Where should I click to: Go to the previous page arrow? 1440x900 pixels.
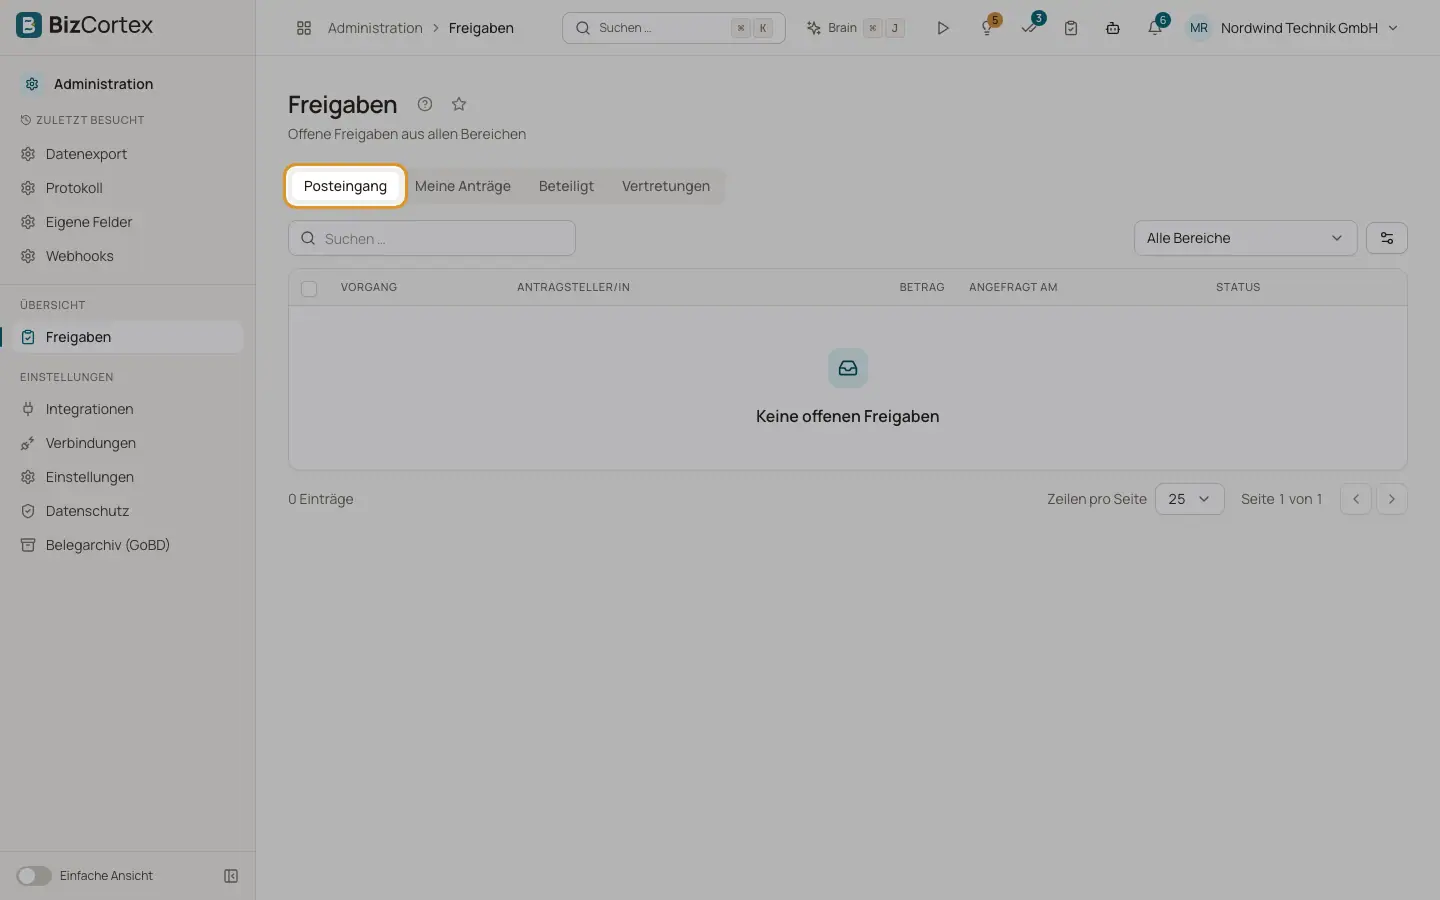(x=1356, y=499)
